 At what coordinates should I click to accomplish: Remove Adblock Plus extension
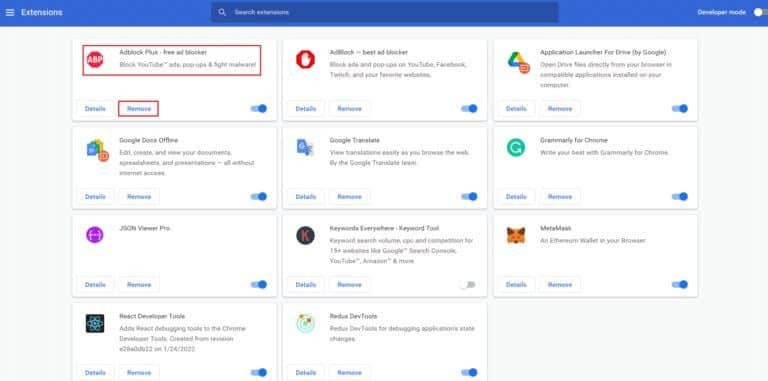click(139, 109)
